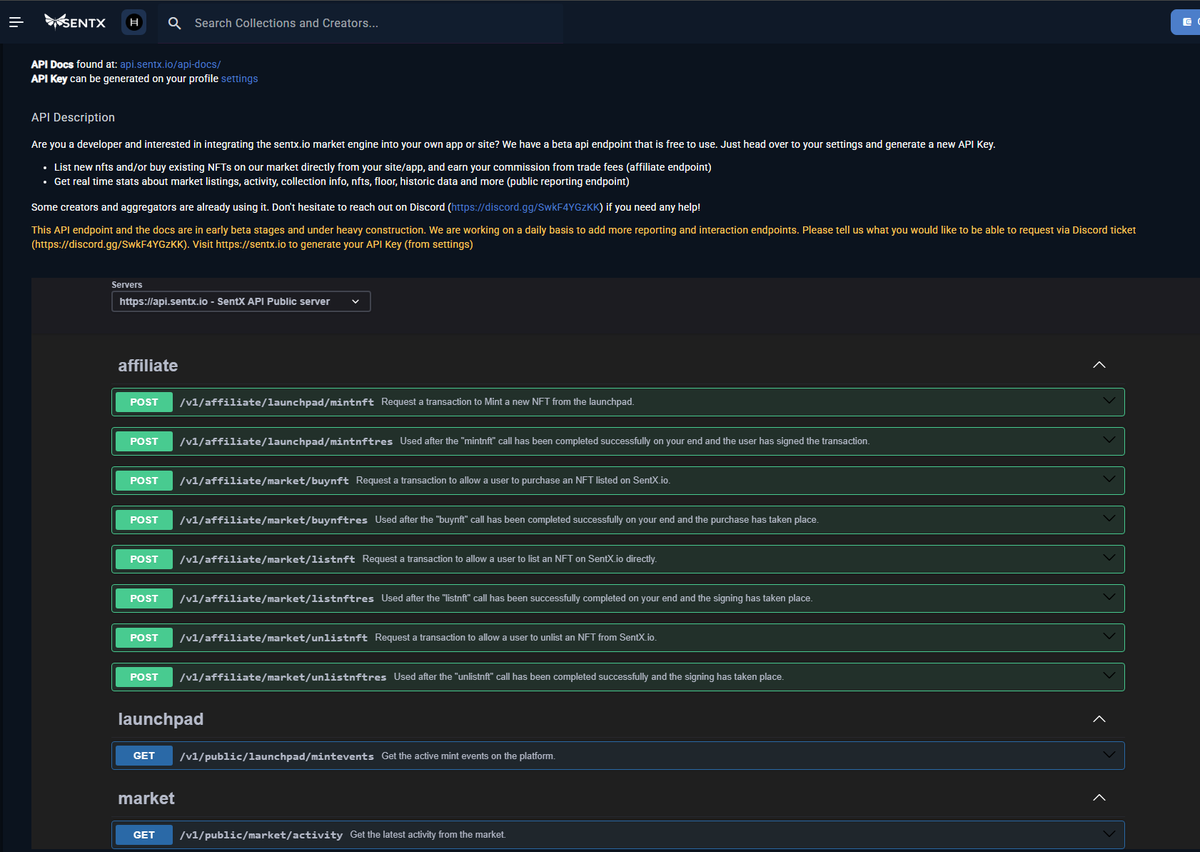Click POST button for market/buynft

click(x=144, y=481)
